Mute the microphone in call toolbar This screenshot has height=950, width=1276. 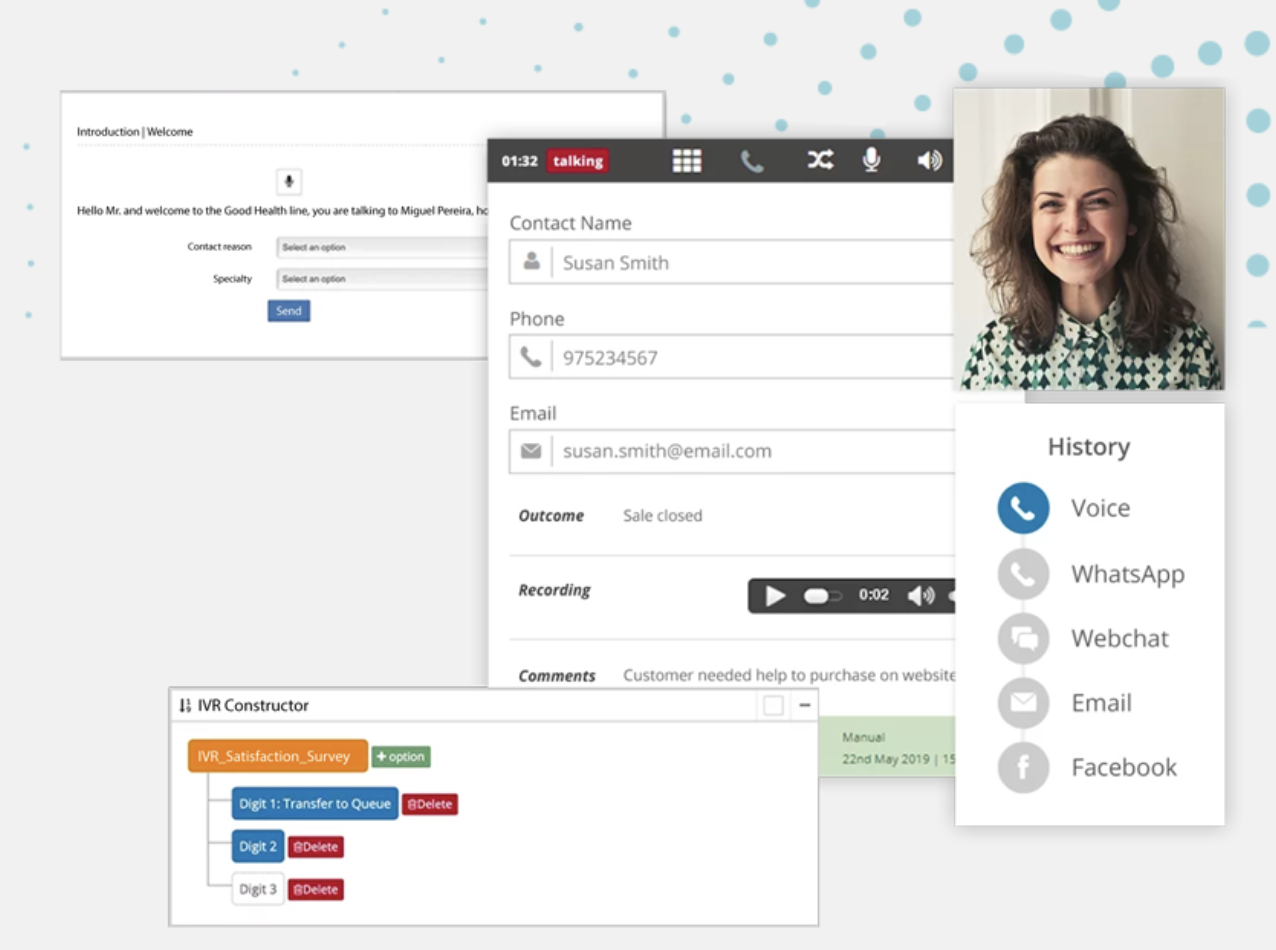(872, 160)
